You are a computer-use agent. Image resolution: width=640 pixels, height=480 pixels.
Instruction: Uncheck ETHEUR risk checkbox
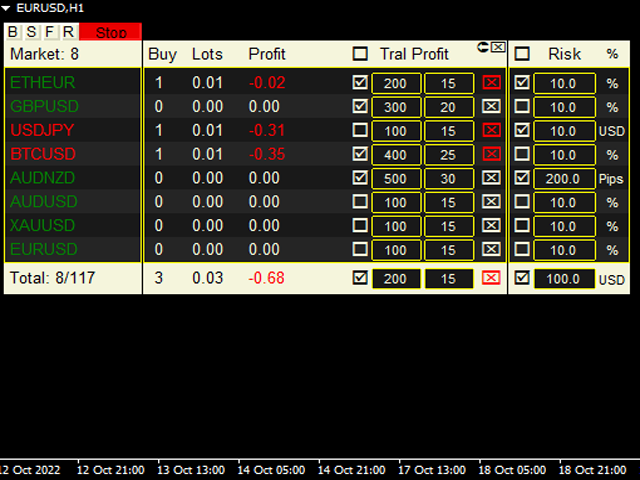point(522,83)
